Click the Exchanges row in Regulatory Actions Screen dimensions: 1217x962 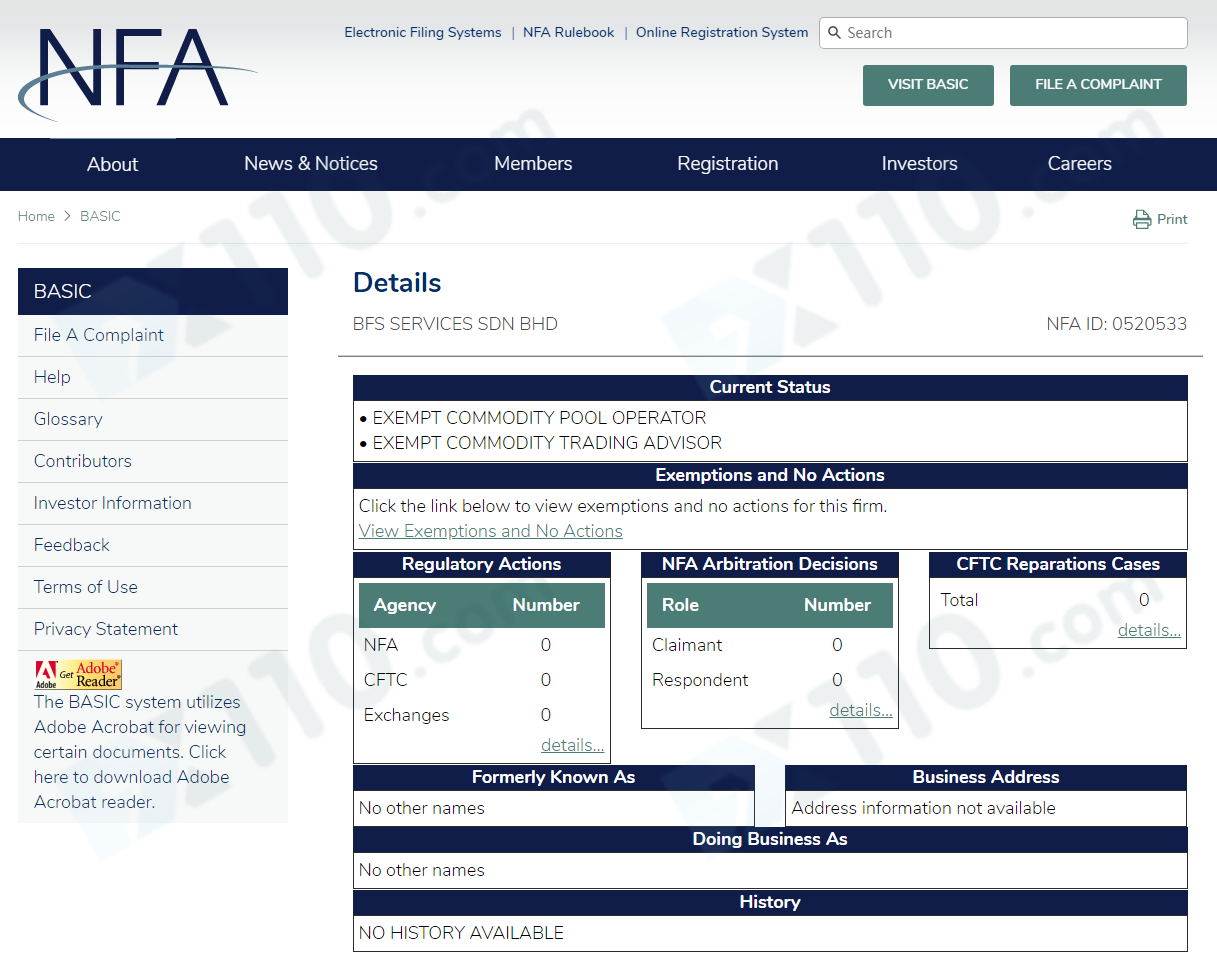pos(482,716)
